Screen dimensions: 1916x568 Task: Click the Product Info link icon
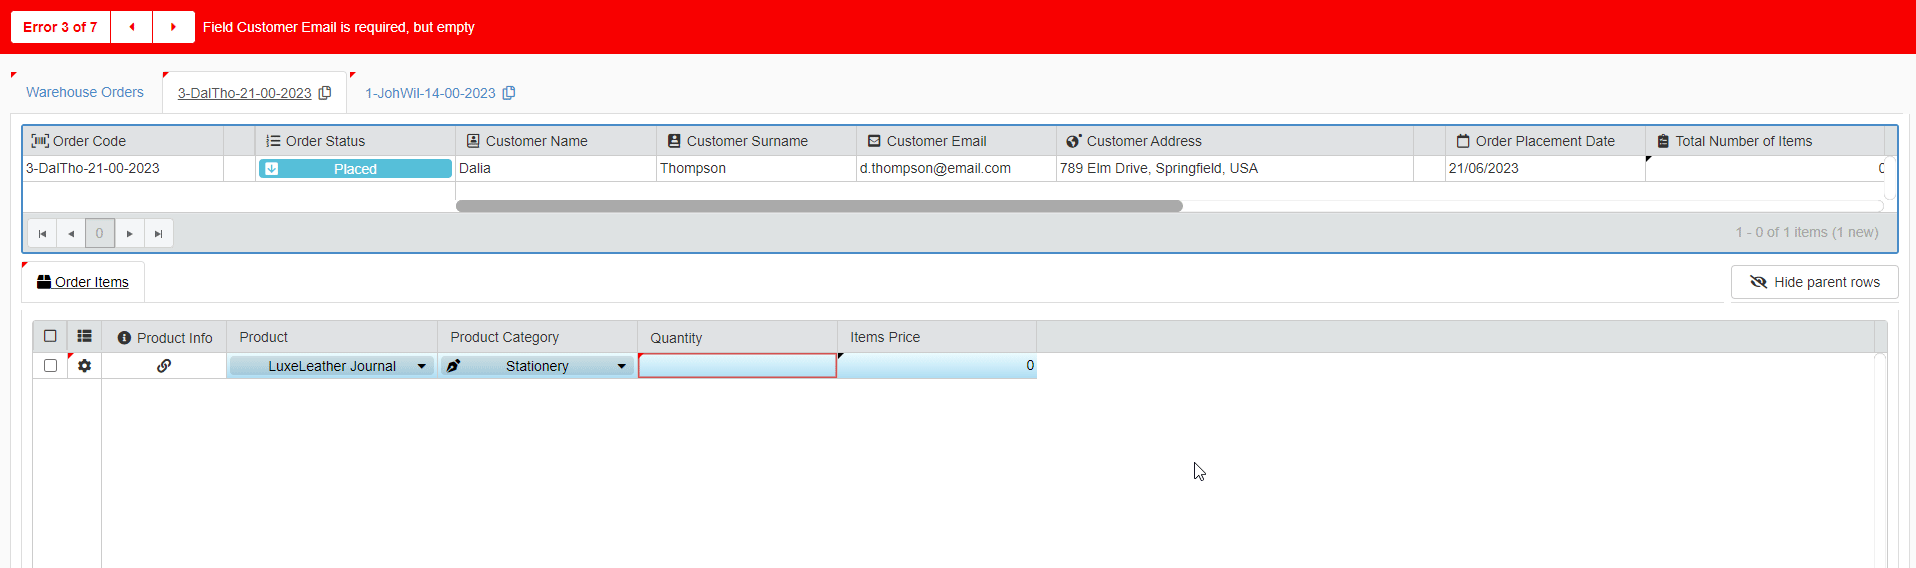click(x=164, y=366)
